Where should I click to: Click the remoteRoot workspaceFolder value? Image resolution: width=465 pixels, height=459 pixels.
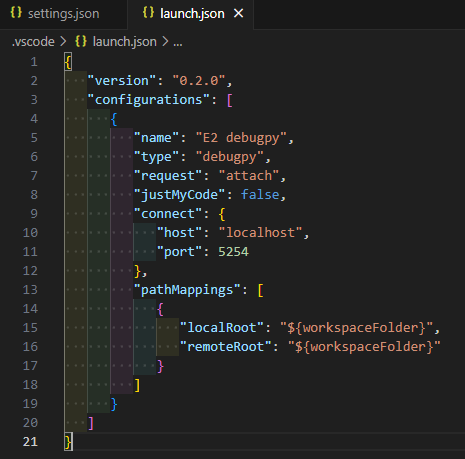364,347
